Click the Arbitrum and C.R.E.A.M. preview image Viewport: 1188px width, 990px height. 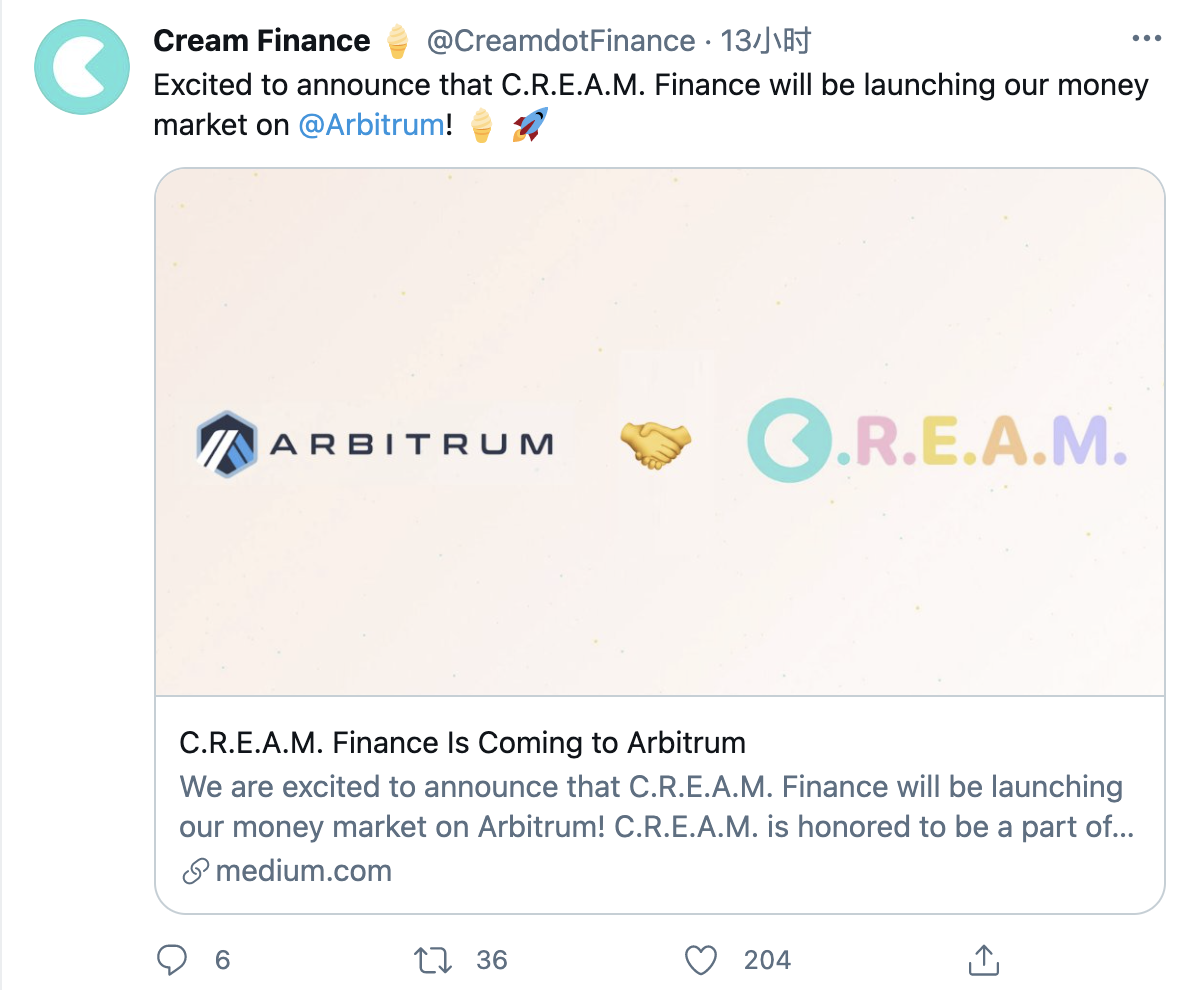point(660,432)
